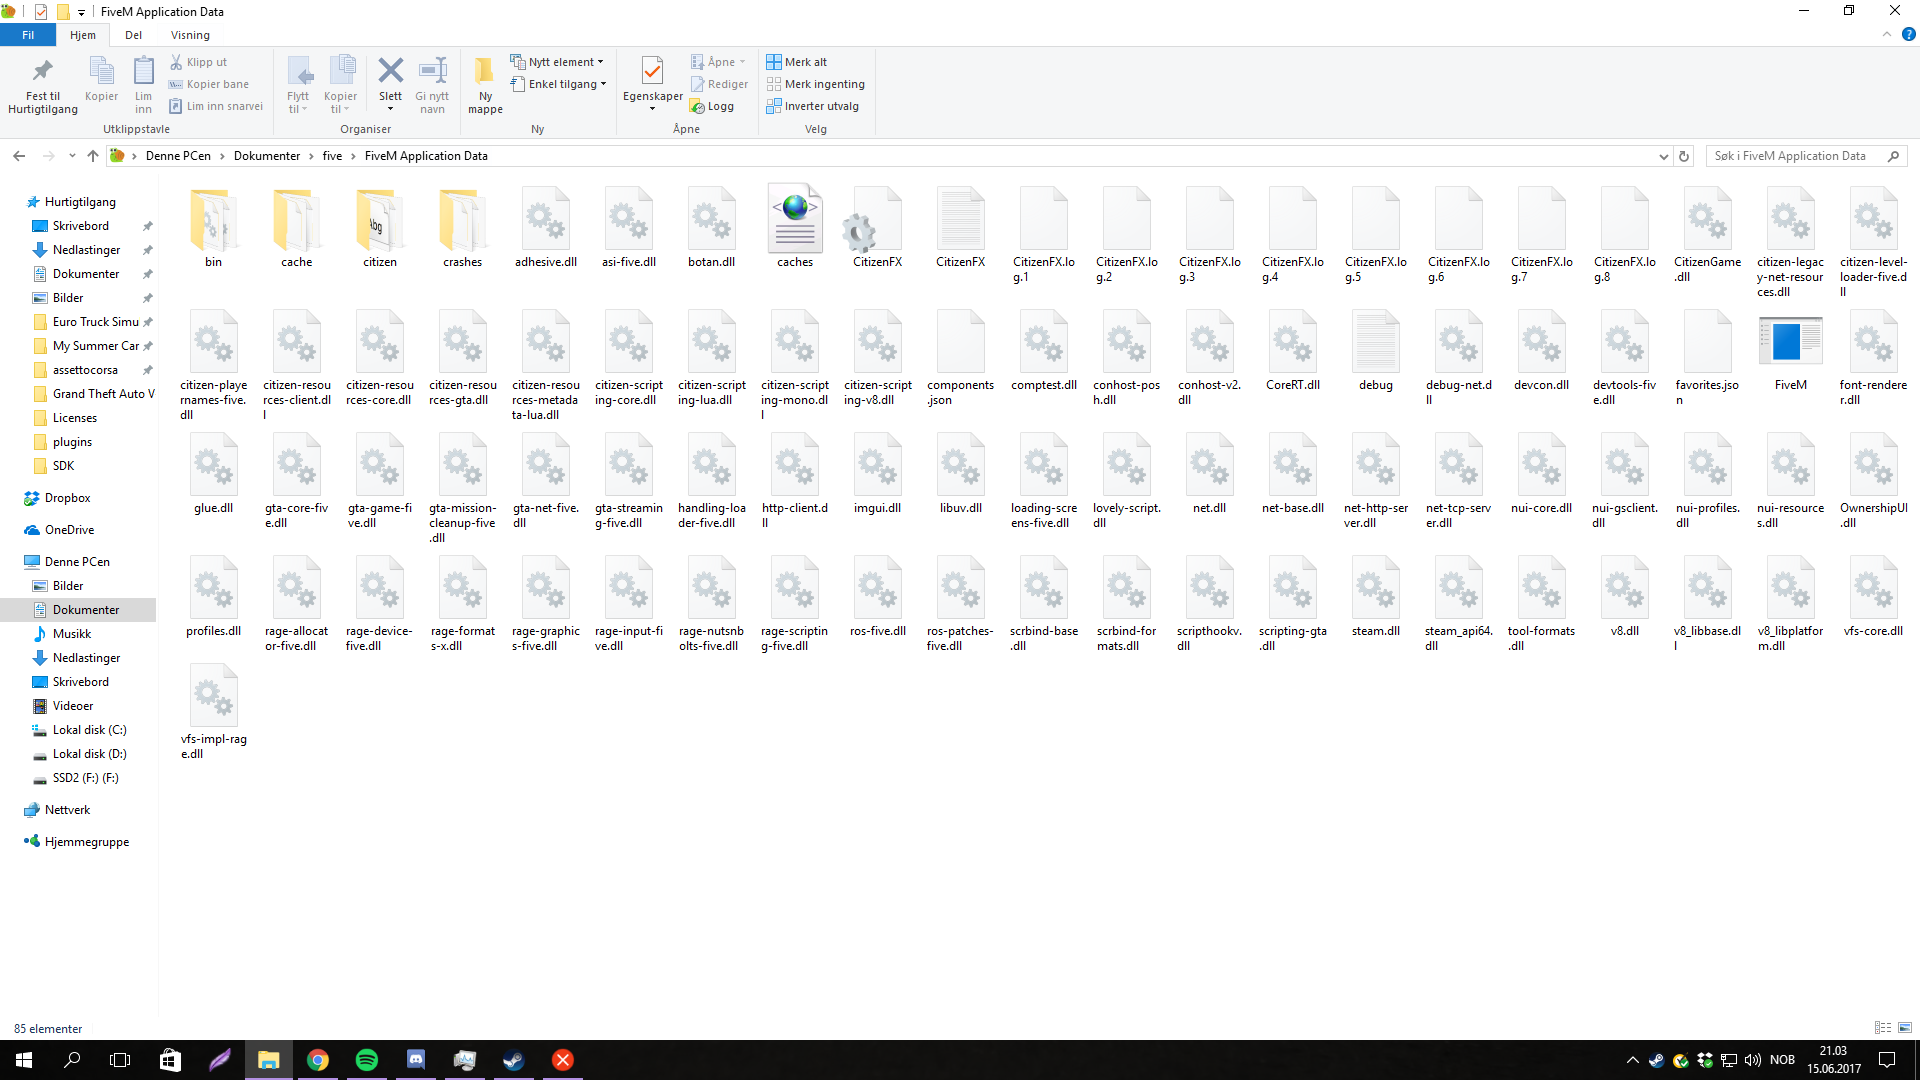Click the Klipp ut (cut) command

click(x=198, y=62)
